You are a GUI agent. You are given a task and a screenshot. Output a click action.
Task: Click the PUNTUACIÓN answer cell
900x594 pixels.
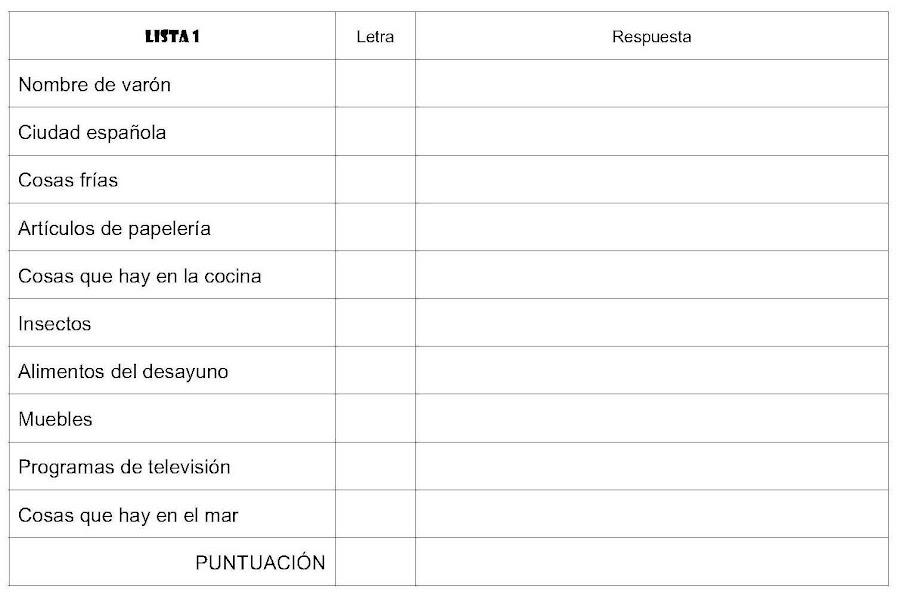point(651,562)
